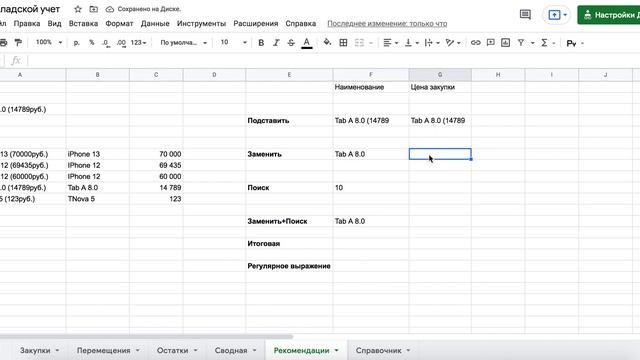
Task: Insert a link via toolbar icon
Action: [x=476, y=42]
